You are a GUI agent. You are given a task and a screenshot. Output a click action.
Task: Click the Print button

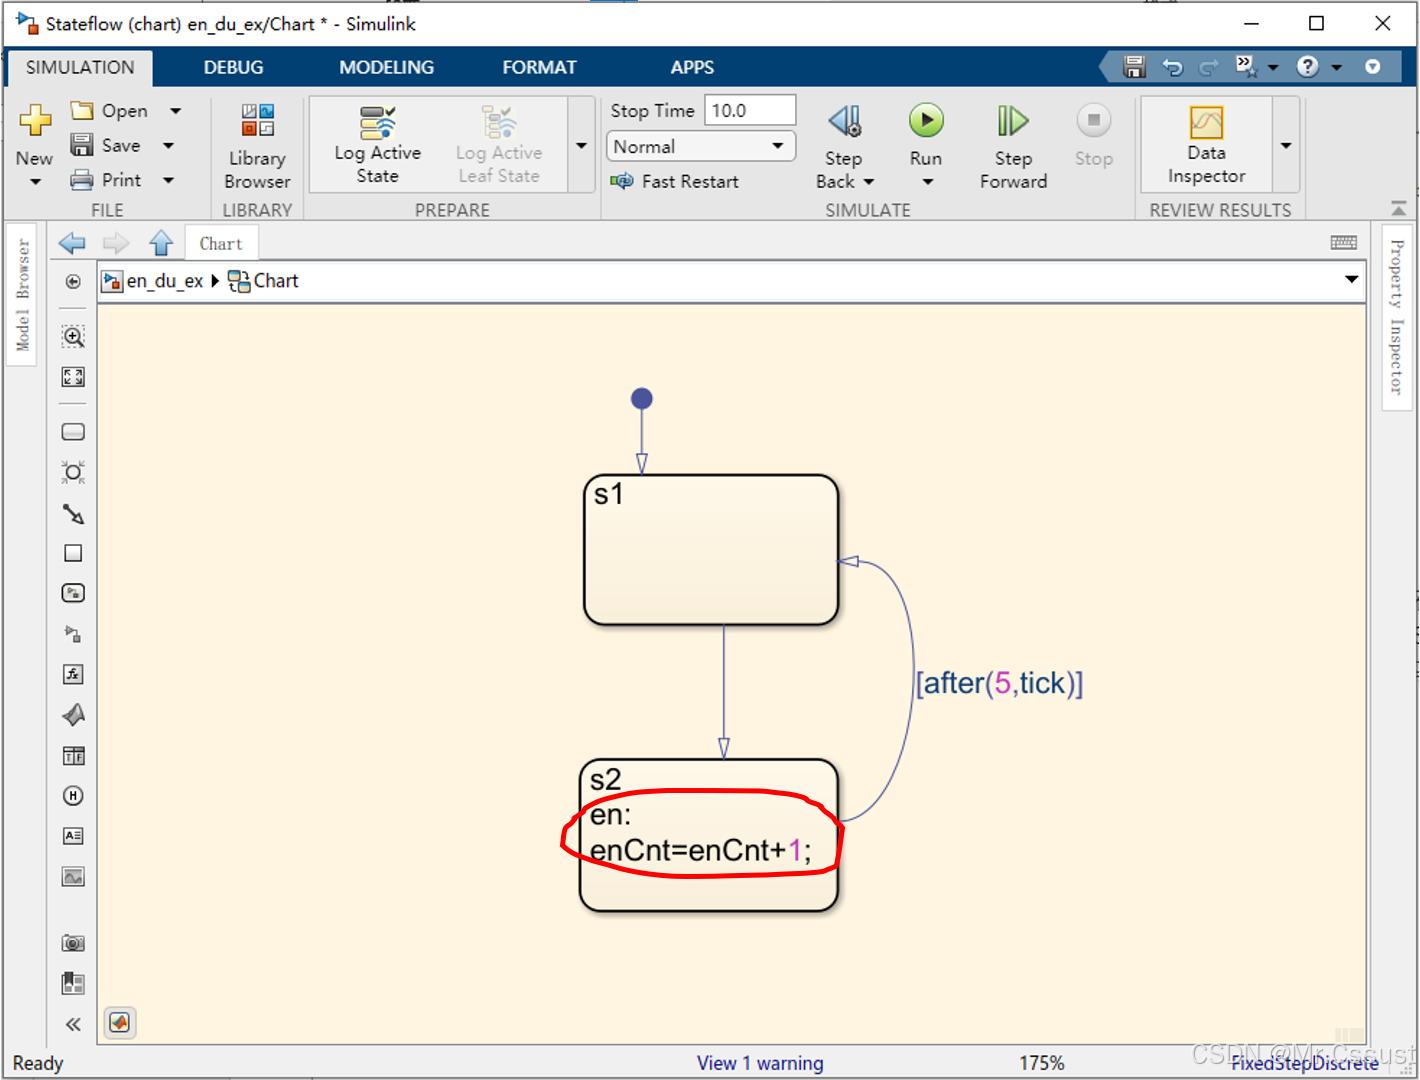point(108,180)
